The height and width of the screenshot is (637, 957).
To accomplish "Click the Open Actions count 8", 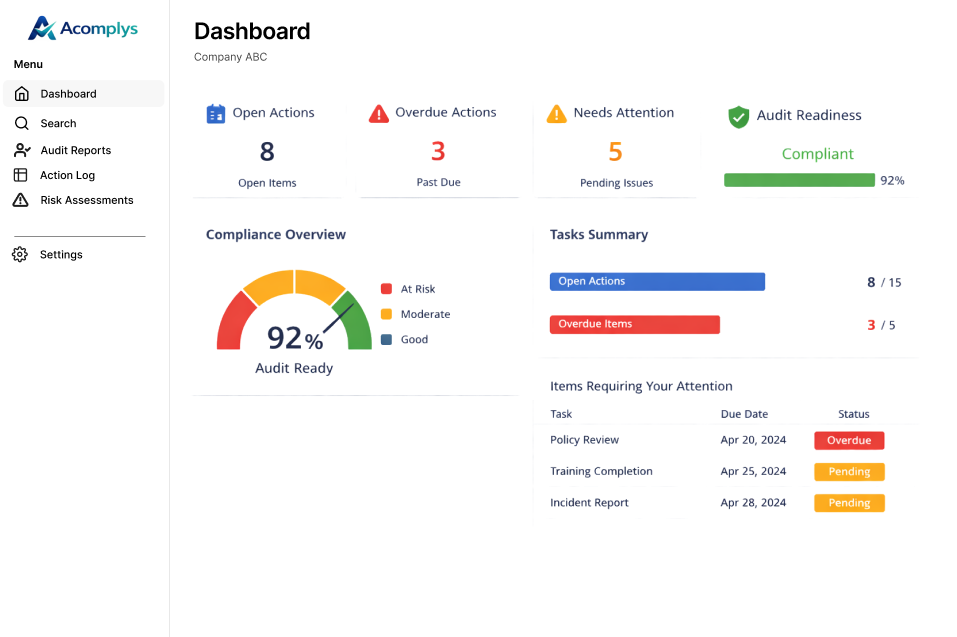I will point(267,151).
